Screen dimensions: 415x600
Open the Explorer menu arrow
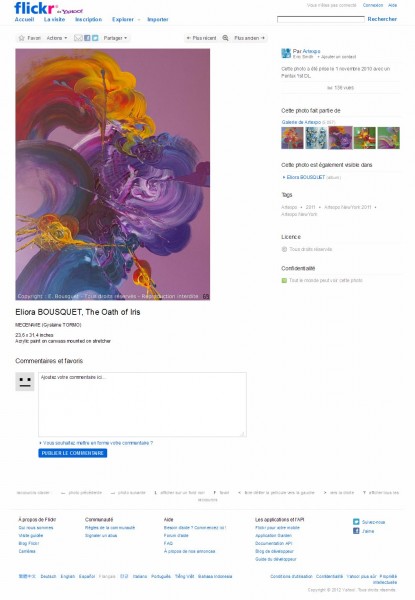click(x=139, y=20)
